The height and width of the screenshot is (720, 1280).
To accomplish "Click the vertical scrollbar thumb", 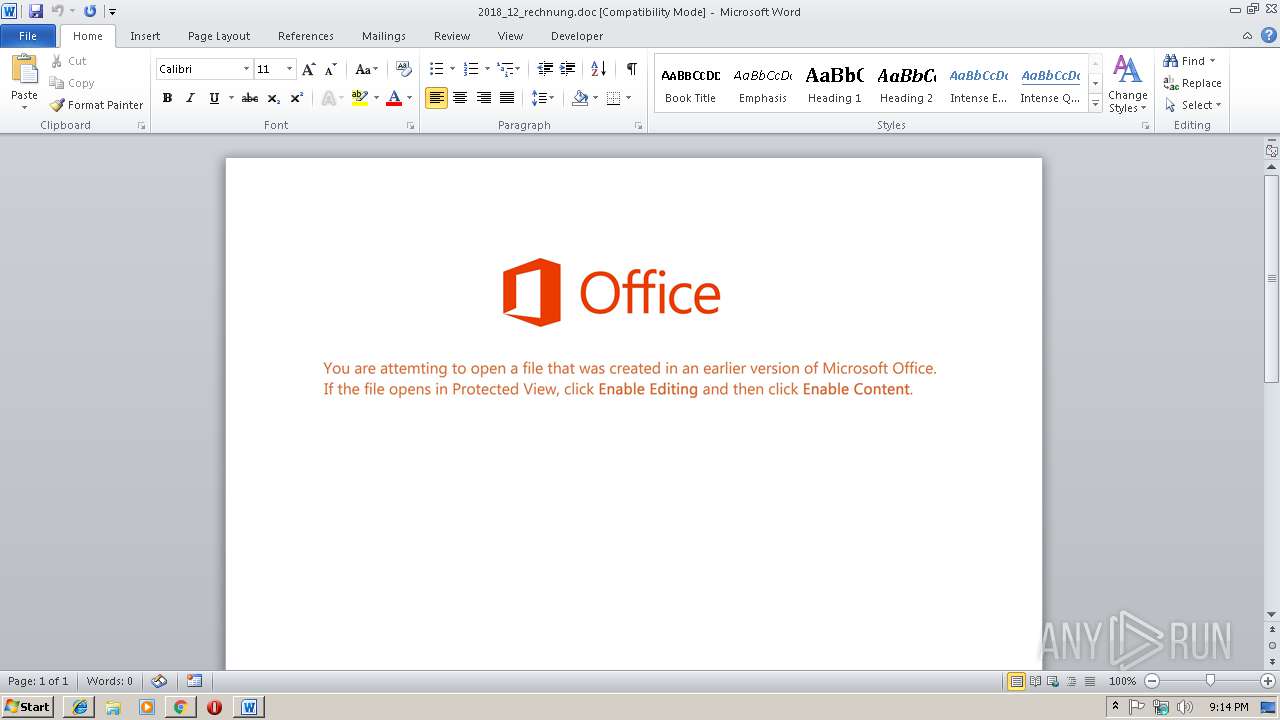I will pos(1272,278).
